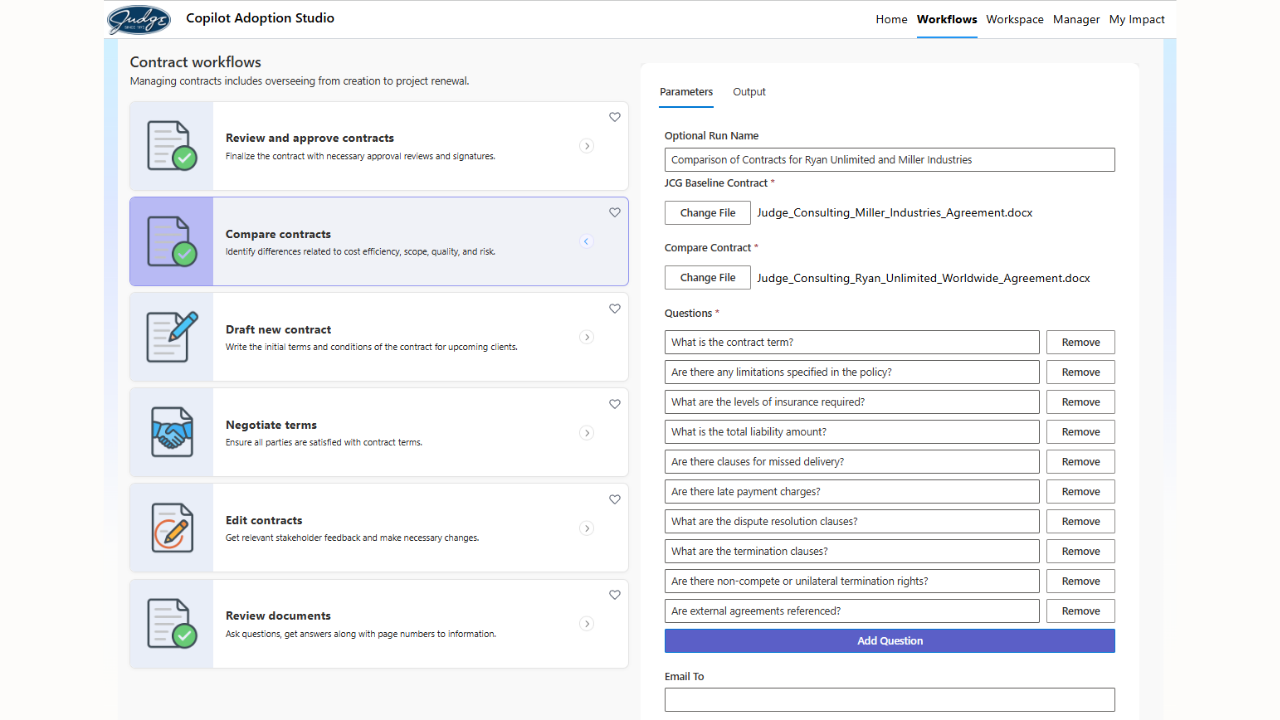Expand Review and approve contracts chevron

pos(587,146)
